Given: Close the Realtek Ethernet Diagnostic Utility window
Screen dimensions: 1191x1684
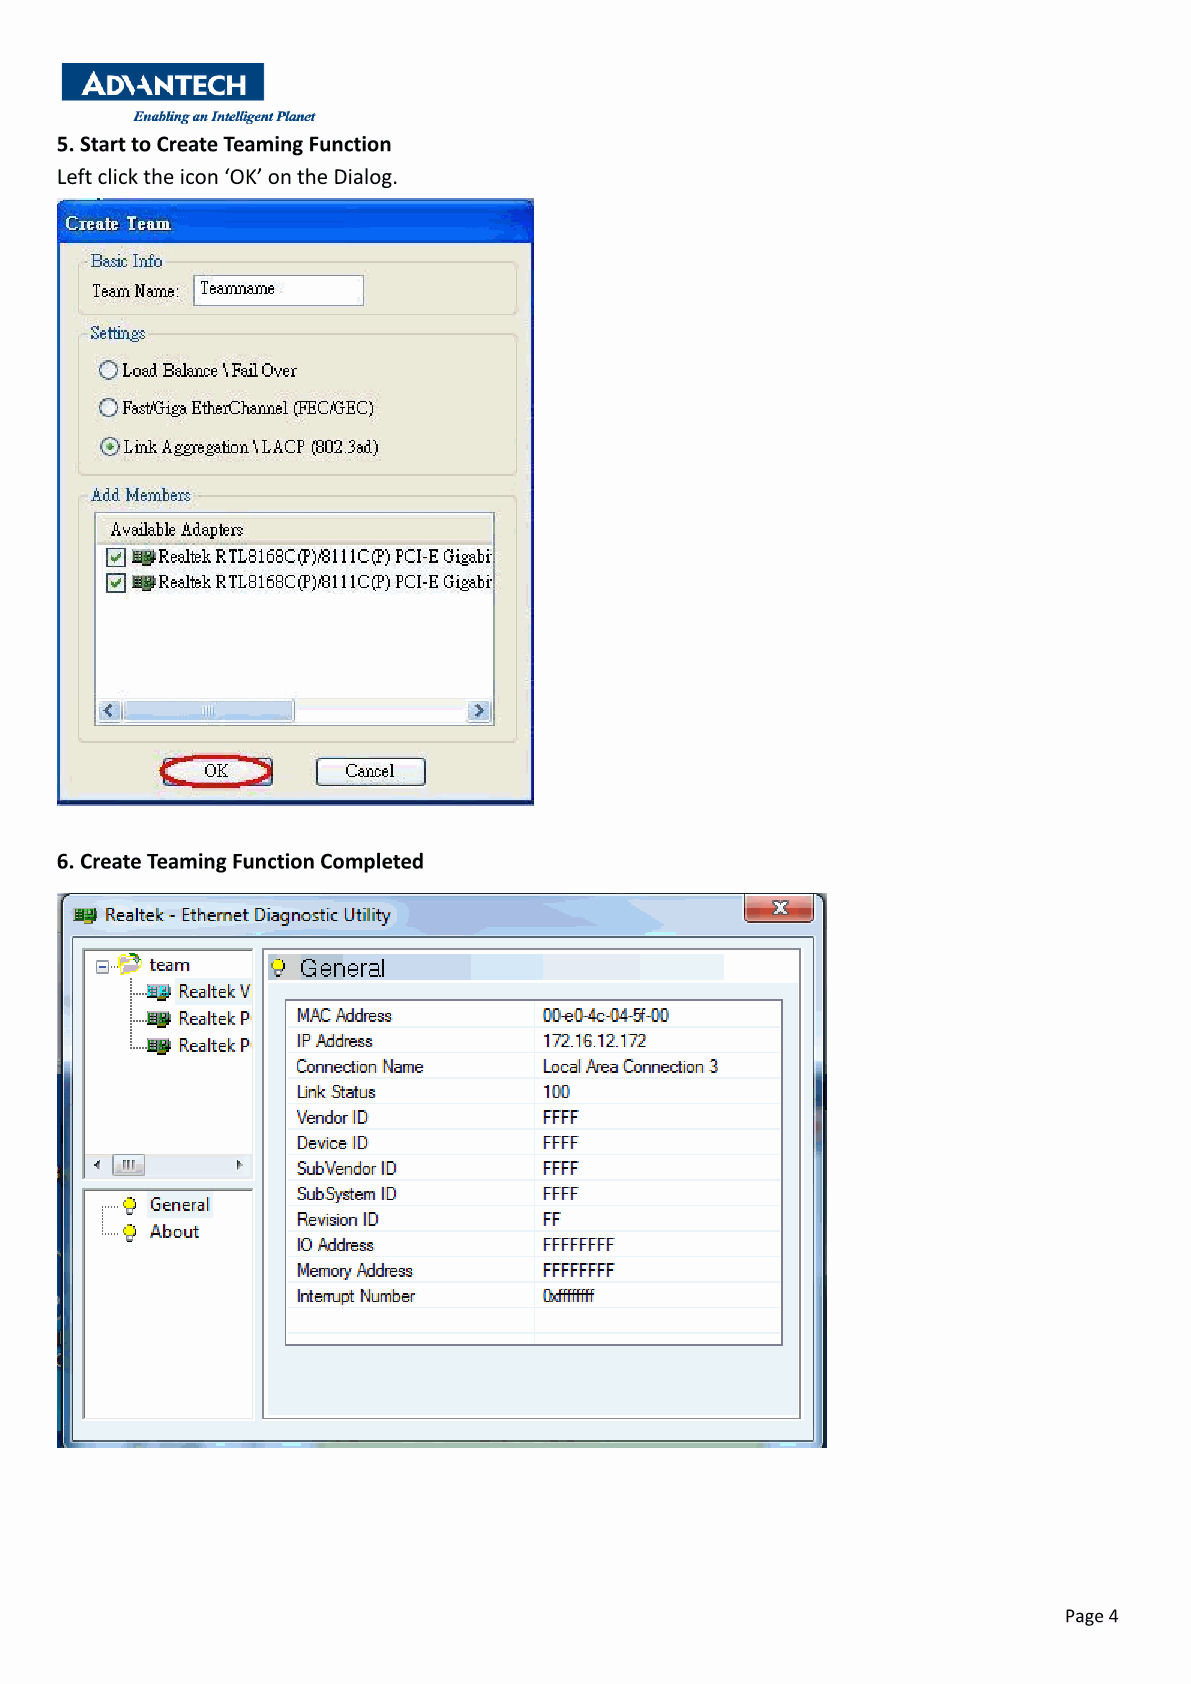Looking at the screenshot, I should click(780, 907).
